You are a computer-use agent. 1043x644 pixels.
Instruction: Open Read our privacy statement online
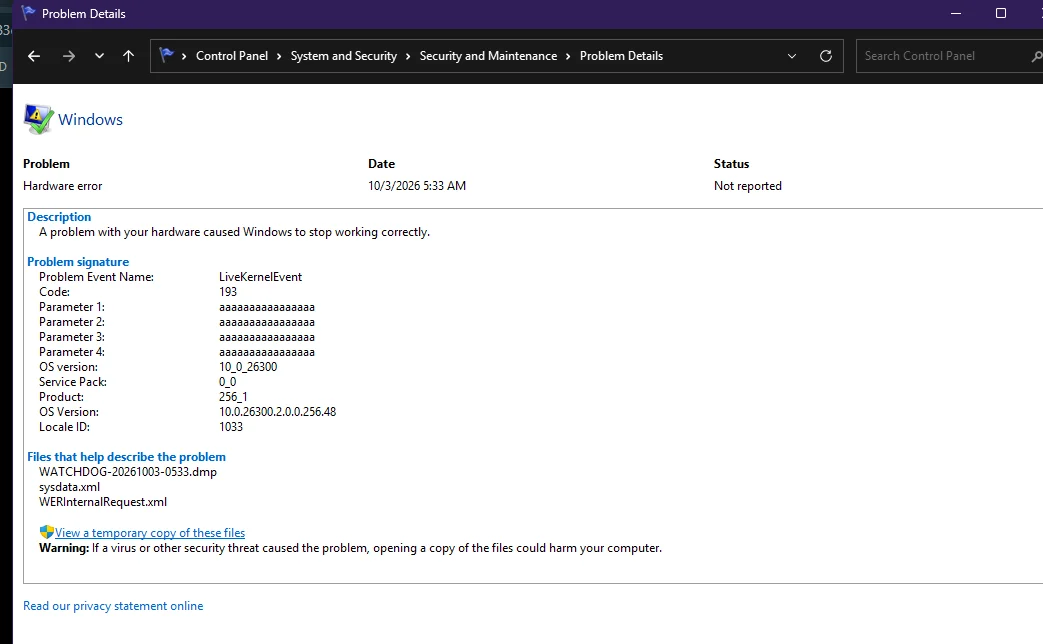click(113, 606)
